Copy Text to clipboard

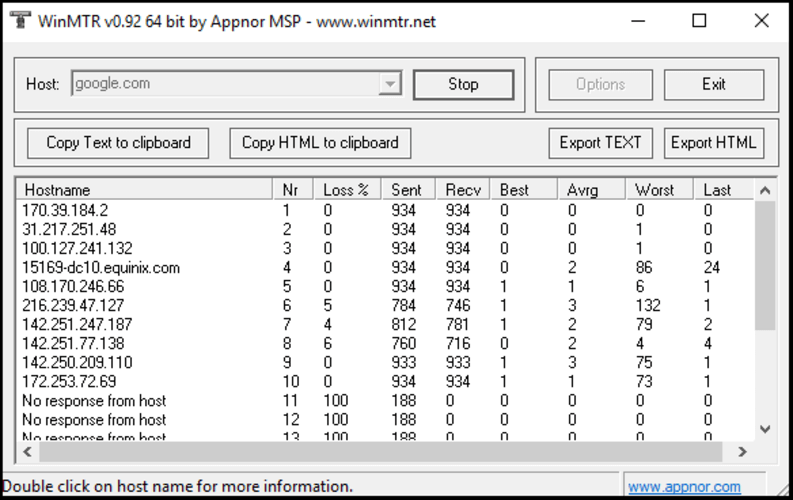pos(118,143)
